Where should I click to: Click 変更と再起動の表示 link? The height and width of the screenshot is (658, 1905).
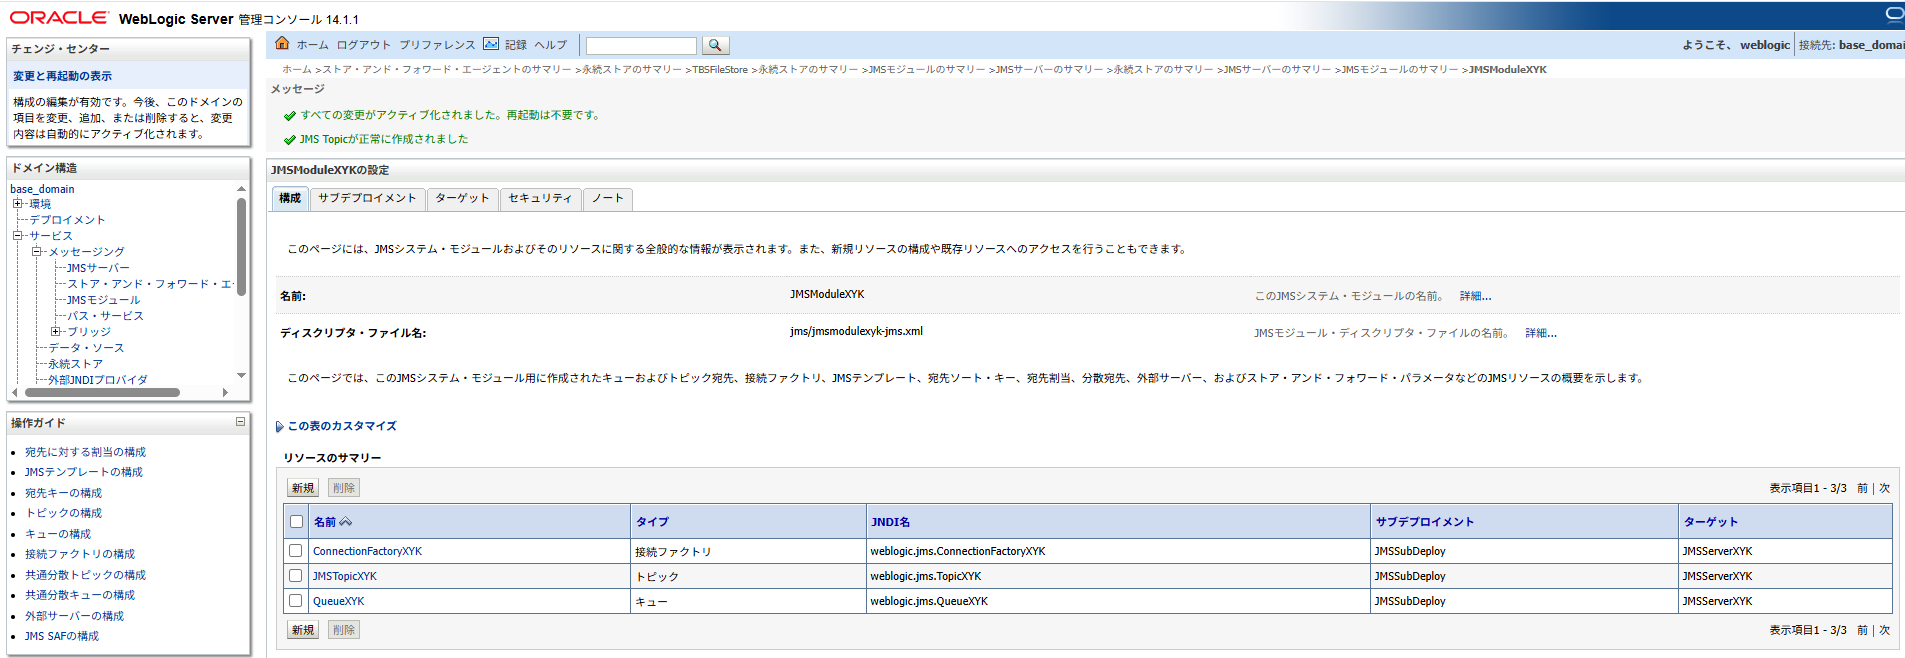(62, 76)
